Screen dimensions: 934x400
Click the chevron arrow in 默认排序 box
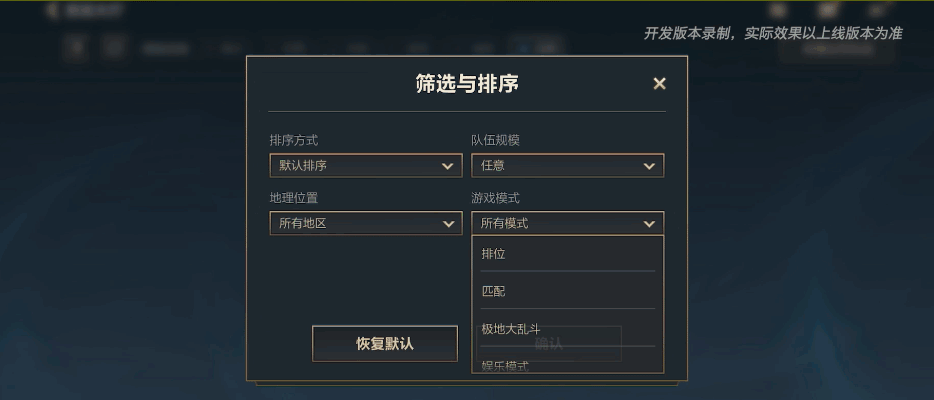448,166
